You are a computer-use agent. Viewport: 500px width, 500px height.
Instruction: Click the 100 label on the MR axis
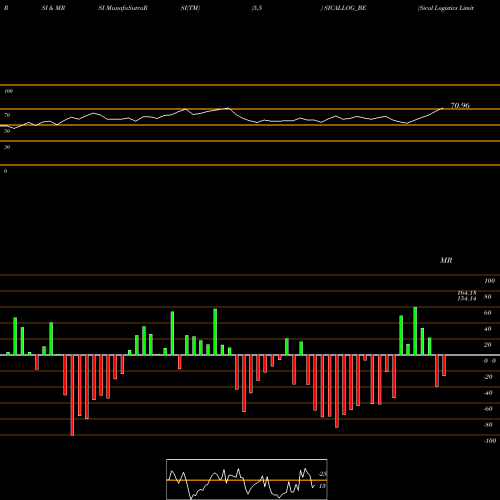pyautogui.click(x=489, y=281)
